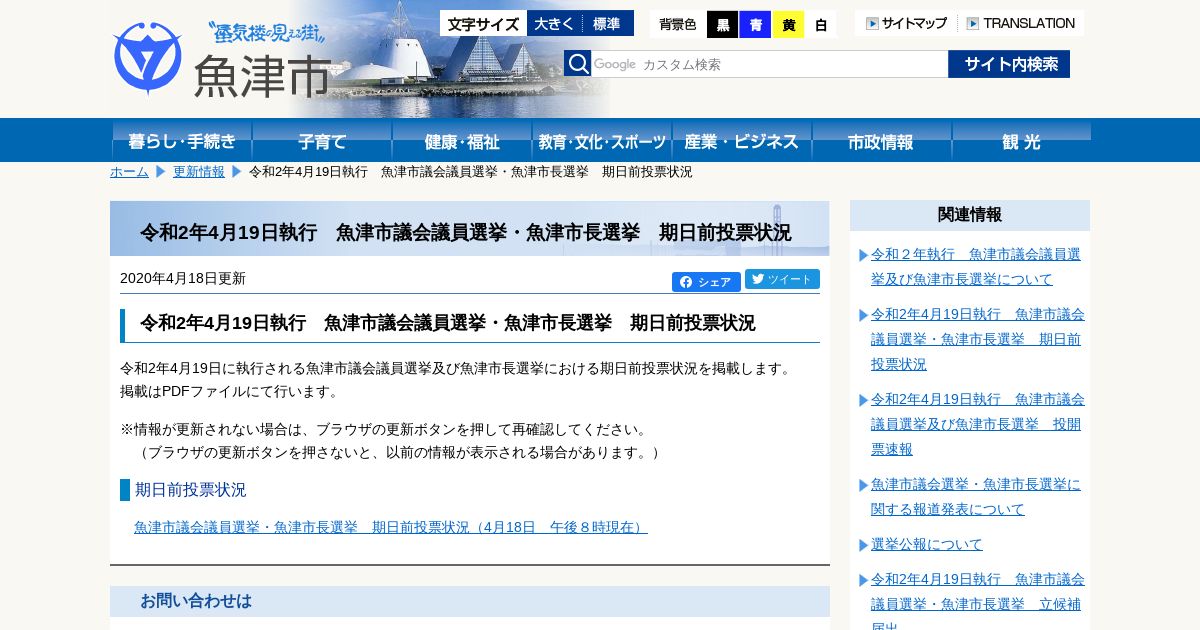Click the 関連情報 sidebar heading

click(x=970, y=215)
